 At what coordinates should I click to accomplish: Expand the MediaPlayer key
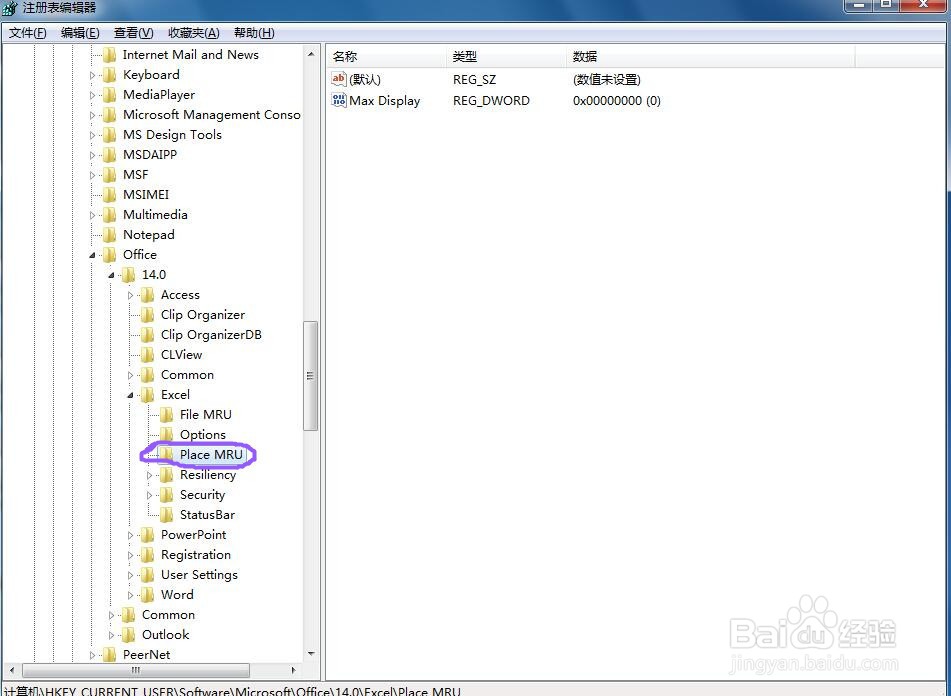point(92,96)
